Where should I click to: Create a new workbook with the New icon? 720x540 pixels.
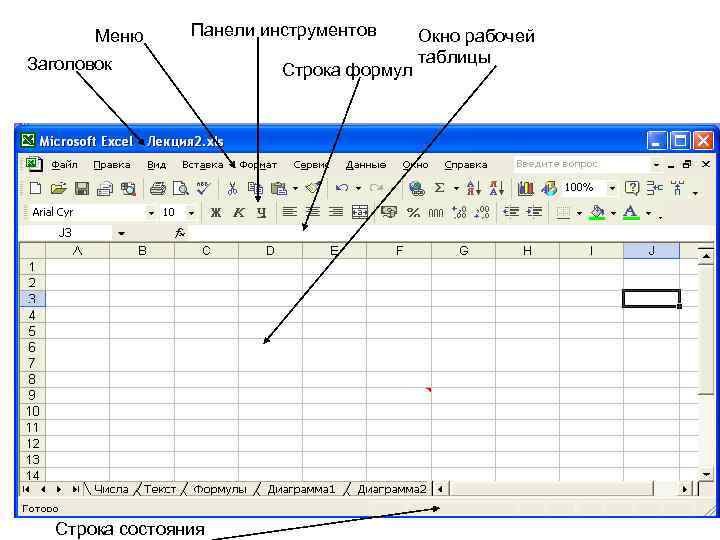[x=35, y=188]
